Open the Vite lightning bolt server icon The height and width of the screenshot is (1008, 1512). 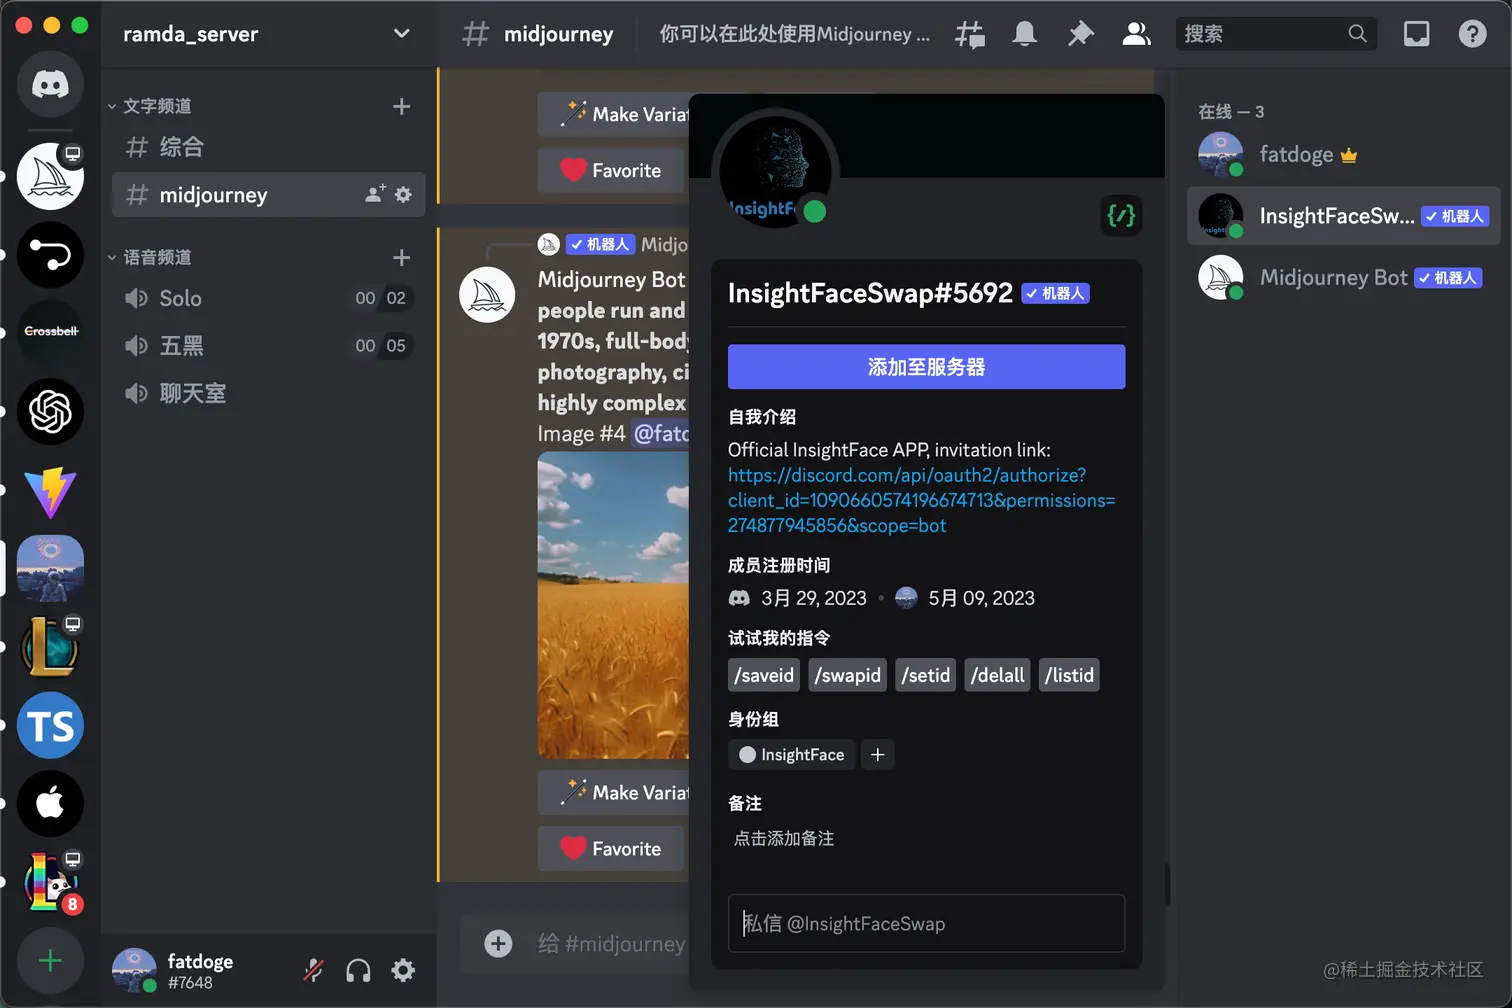coord(50,490)
